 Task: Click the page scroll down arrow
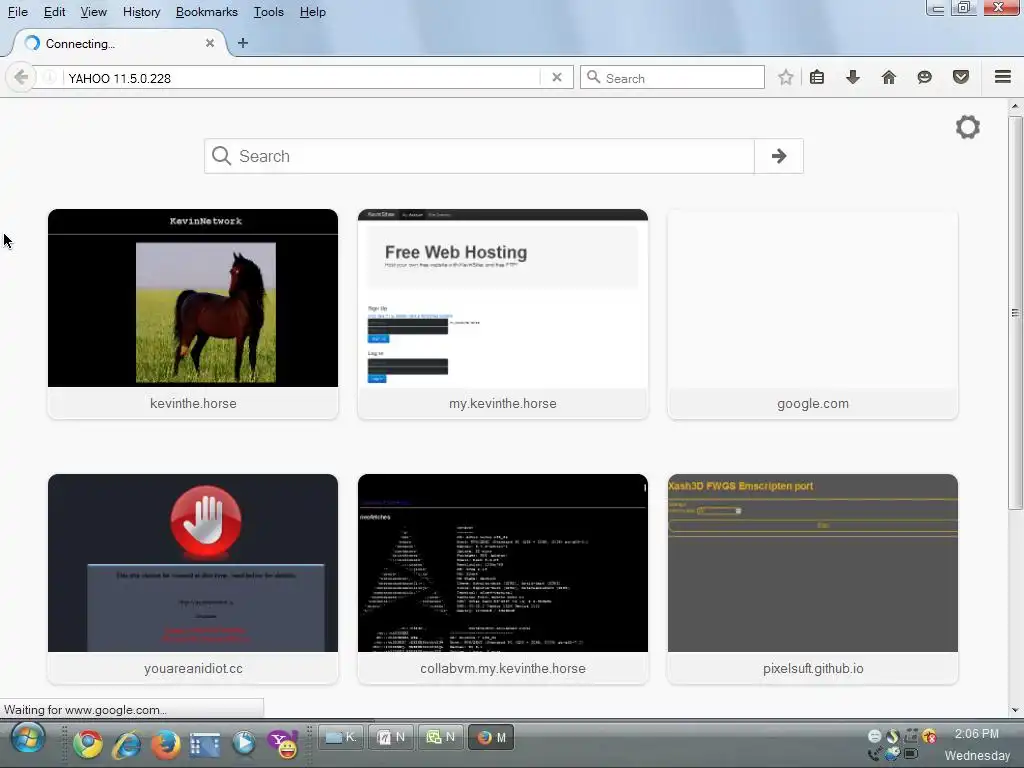coord(1015,710)
